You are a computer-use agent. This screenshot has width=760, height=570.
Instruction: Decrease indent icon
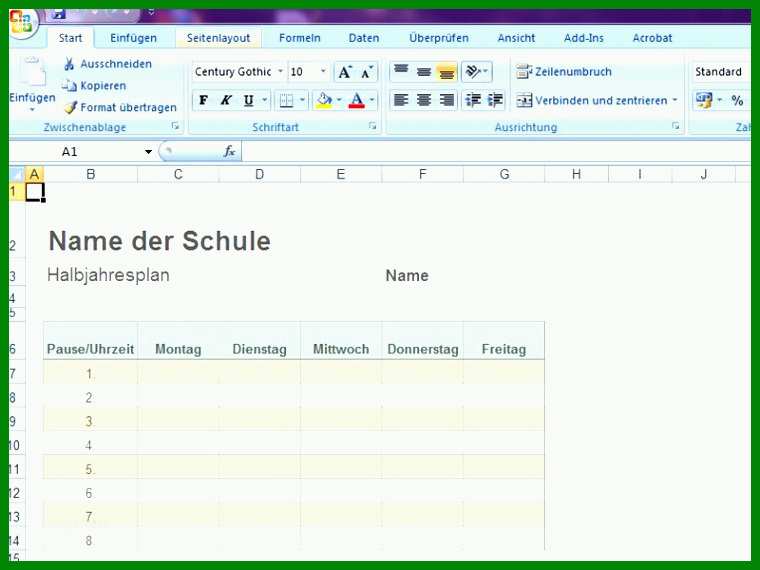click(x=473, y=100)
